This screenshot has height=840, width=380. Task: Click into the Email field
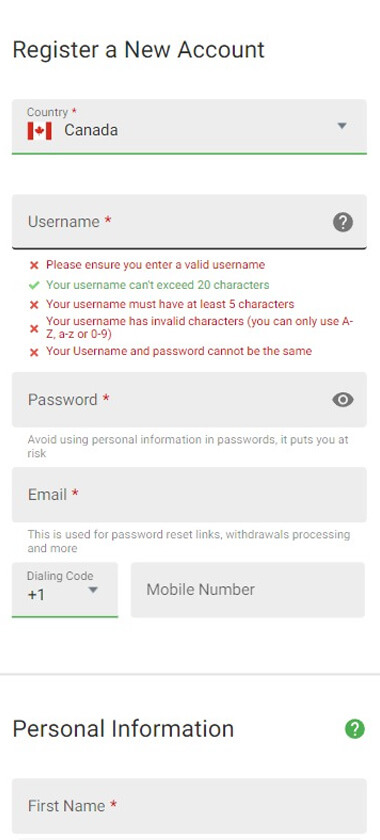189,494
